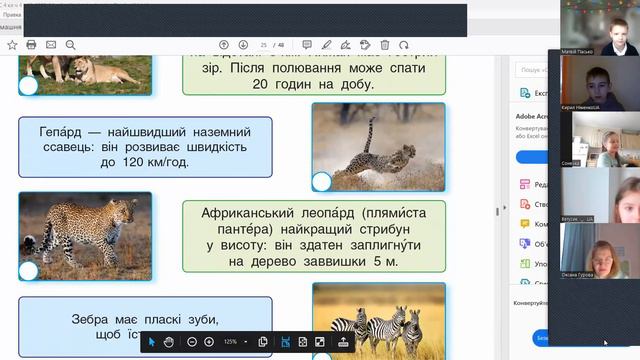Screen dimensions: 640x360
Task: Click the leopard photo
Action: point(85,236)
